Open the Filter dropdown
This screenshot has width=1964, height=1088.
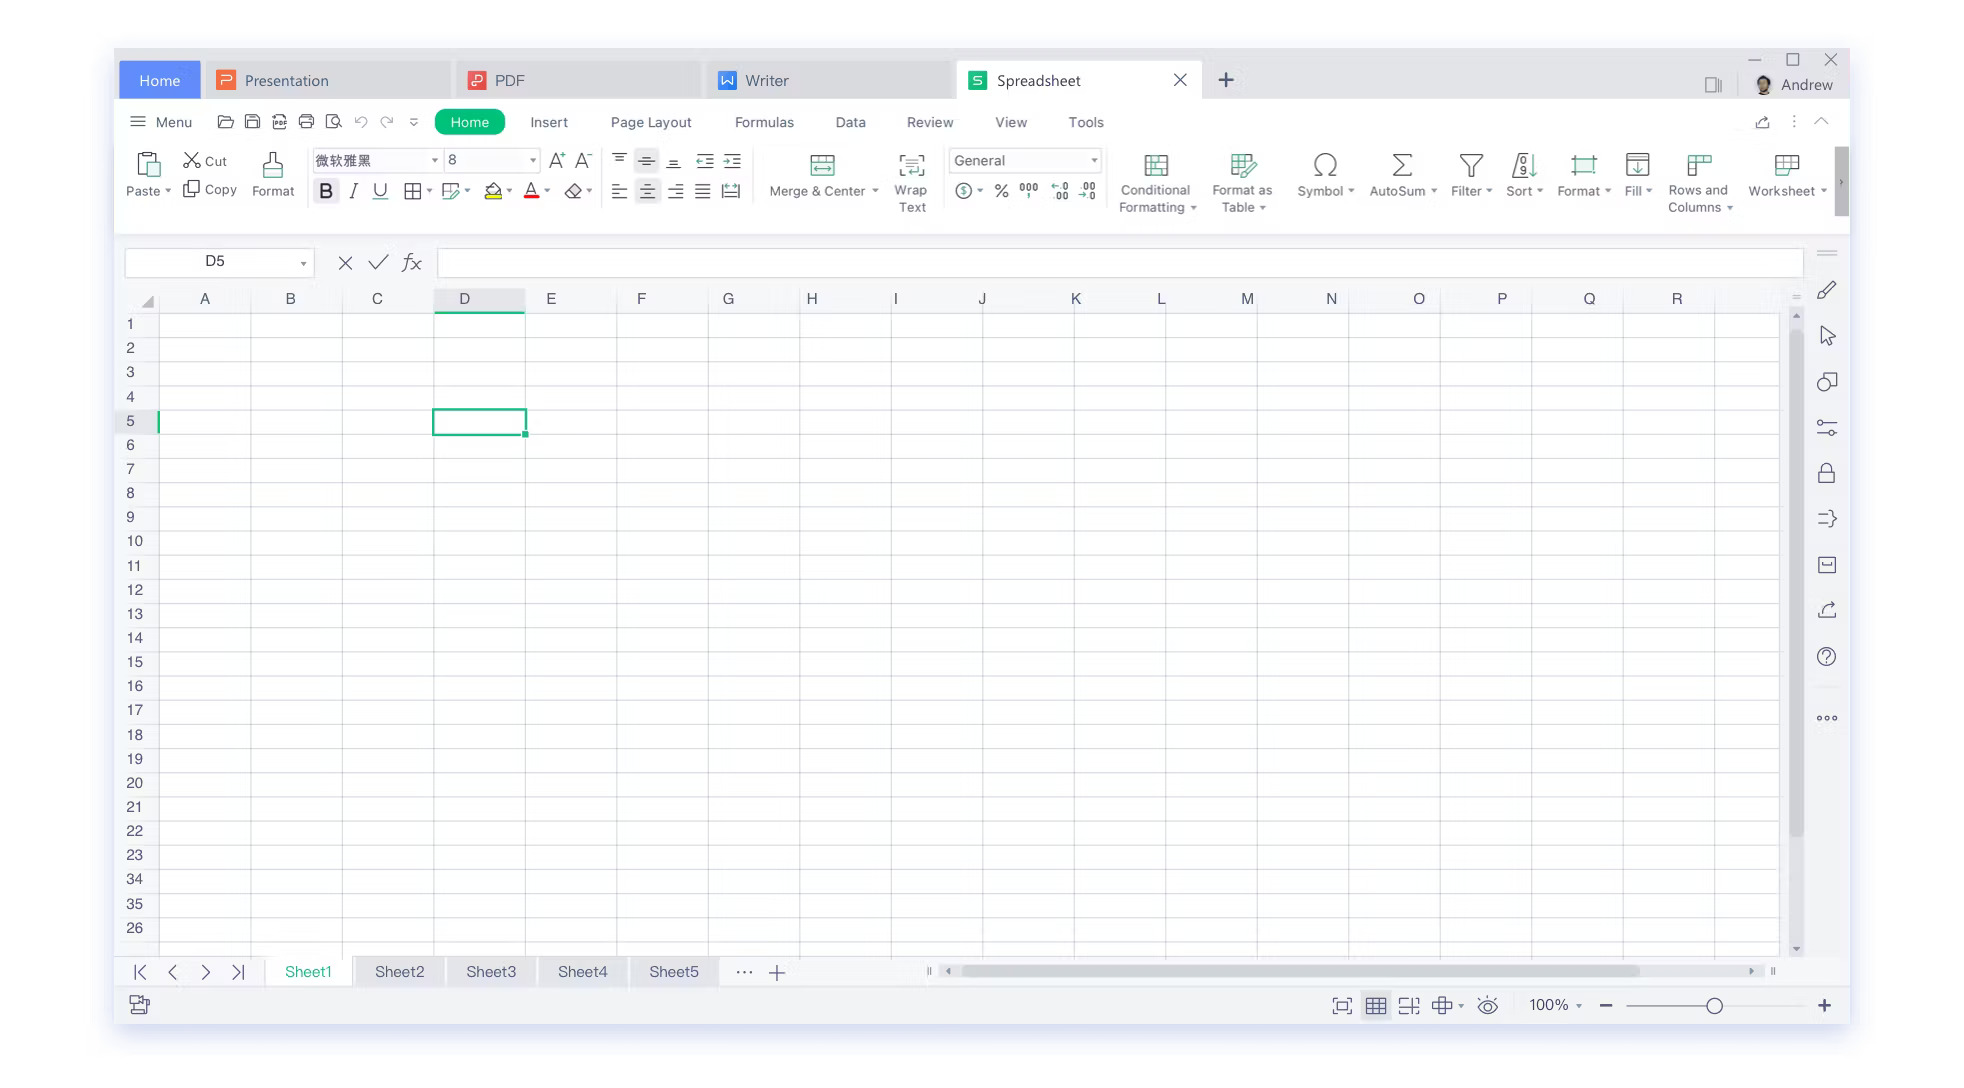pos(1489,191)
